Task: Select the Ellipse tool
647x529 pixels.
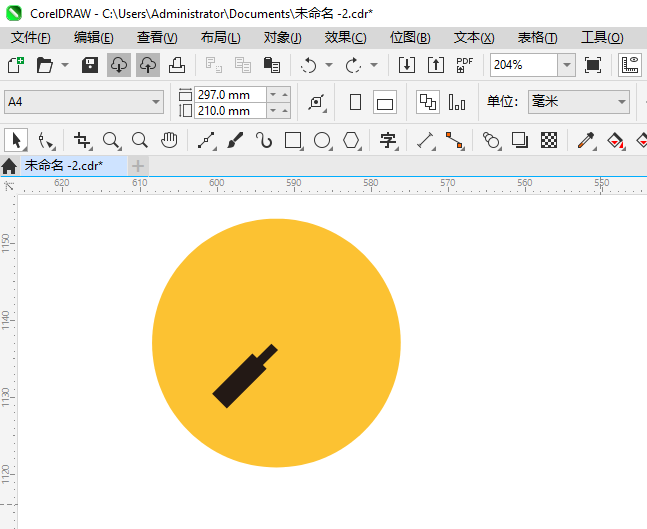Action: (322, 140)
